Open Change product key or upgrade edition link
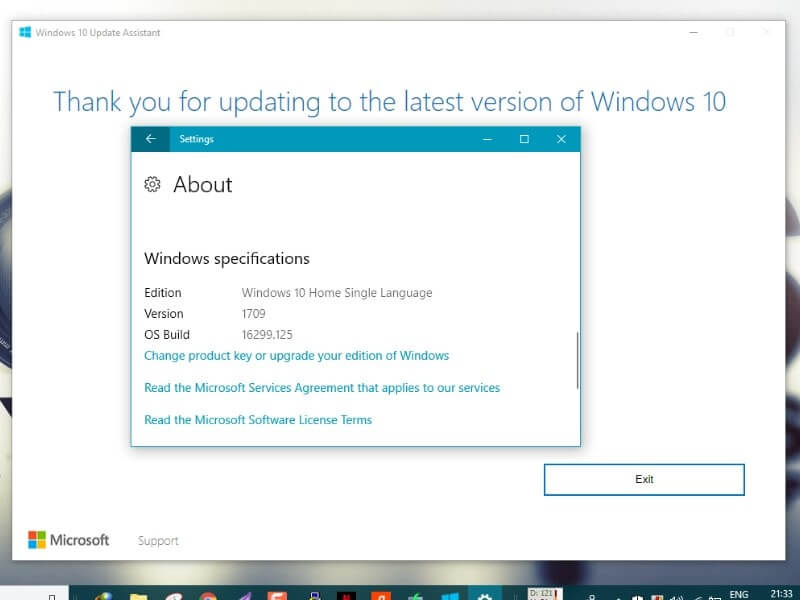The height and width of the screenshot is (600, 800). pos(296,356)
